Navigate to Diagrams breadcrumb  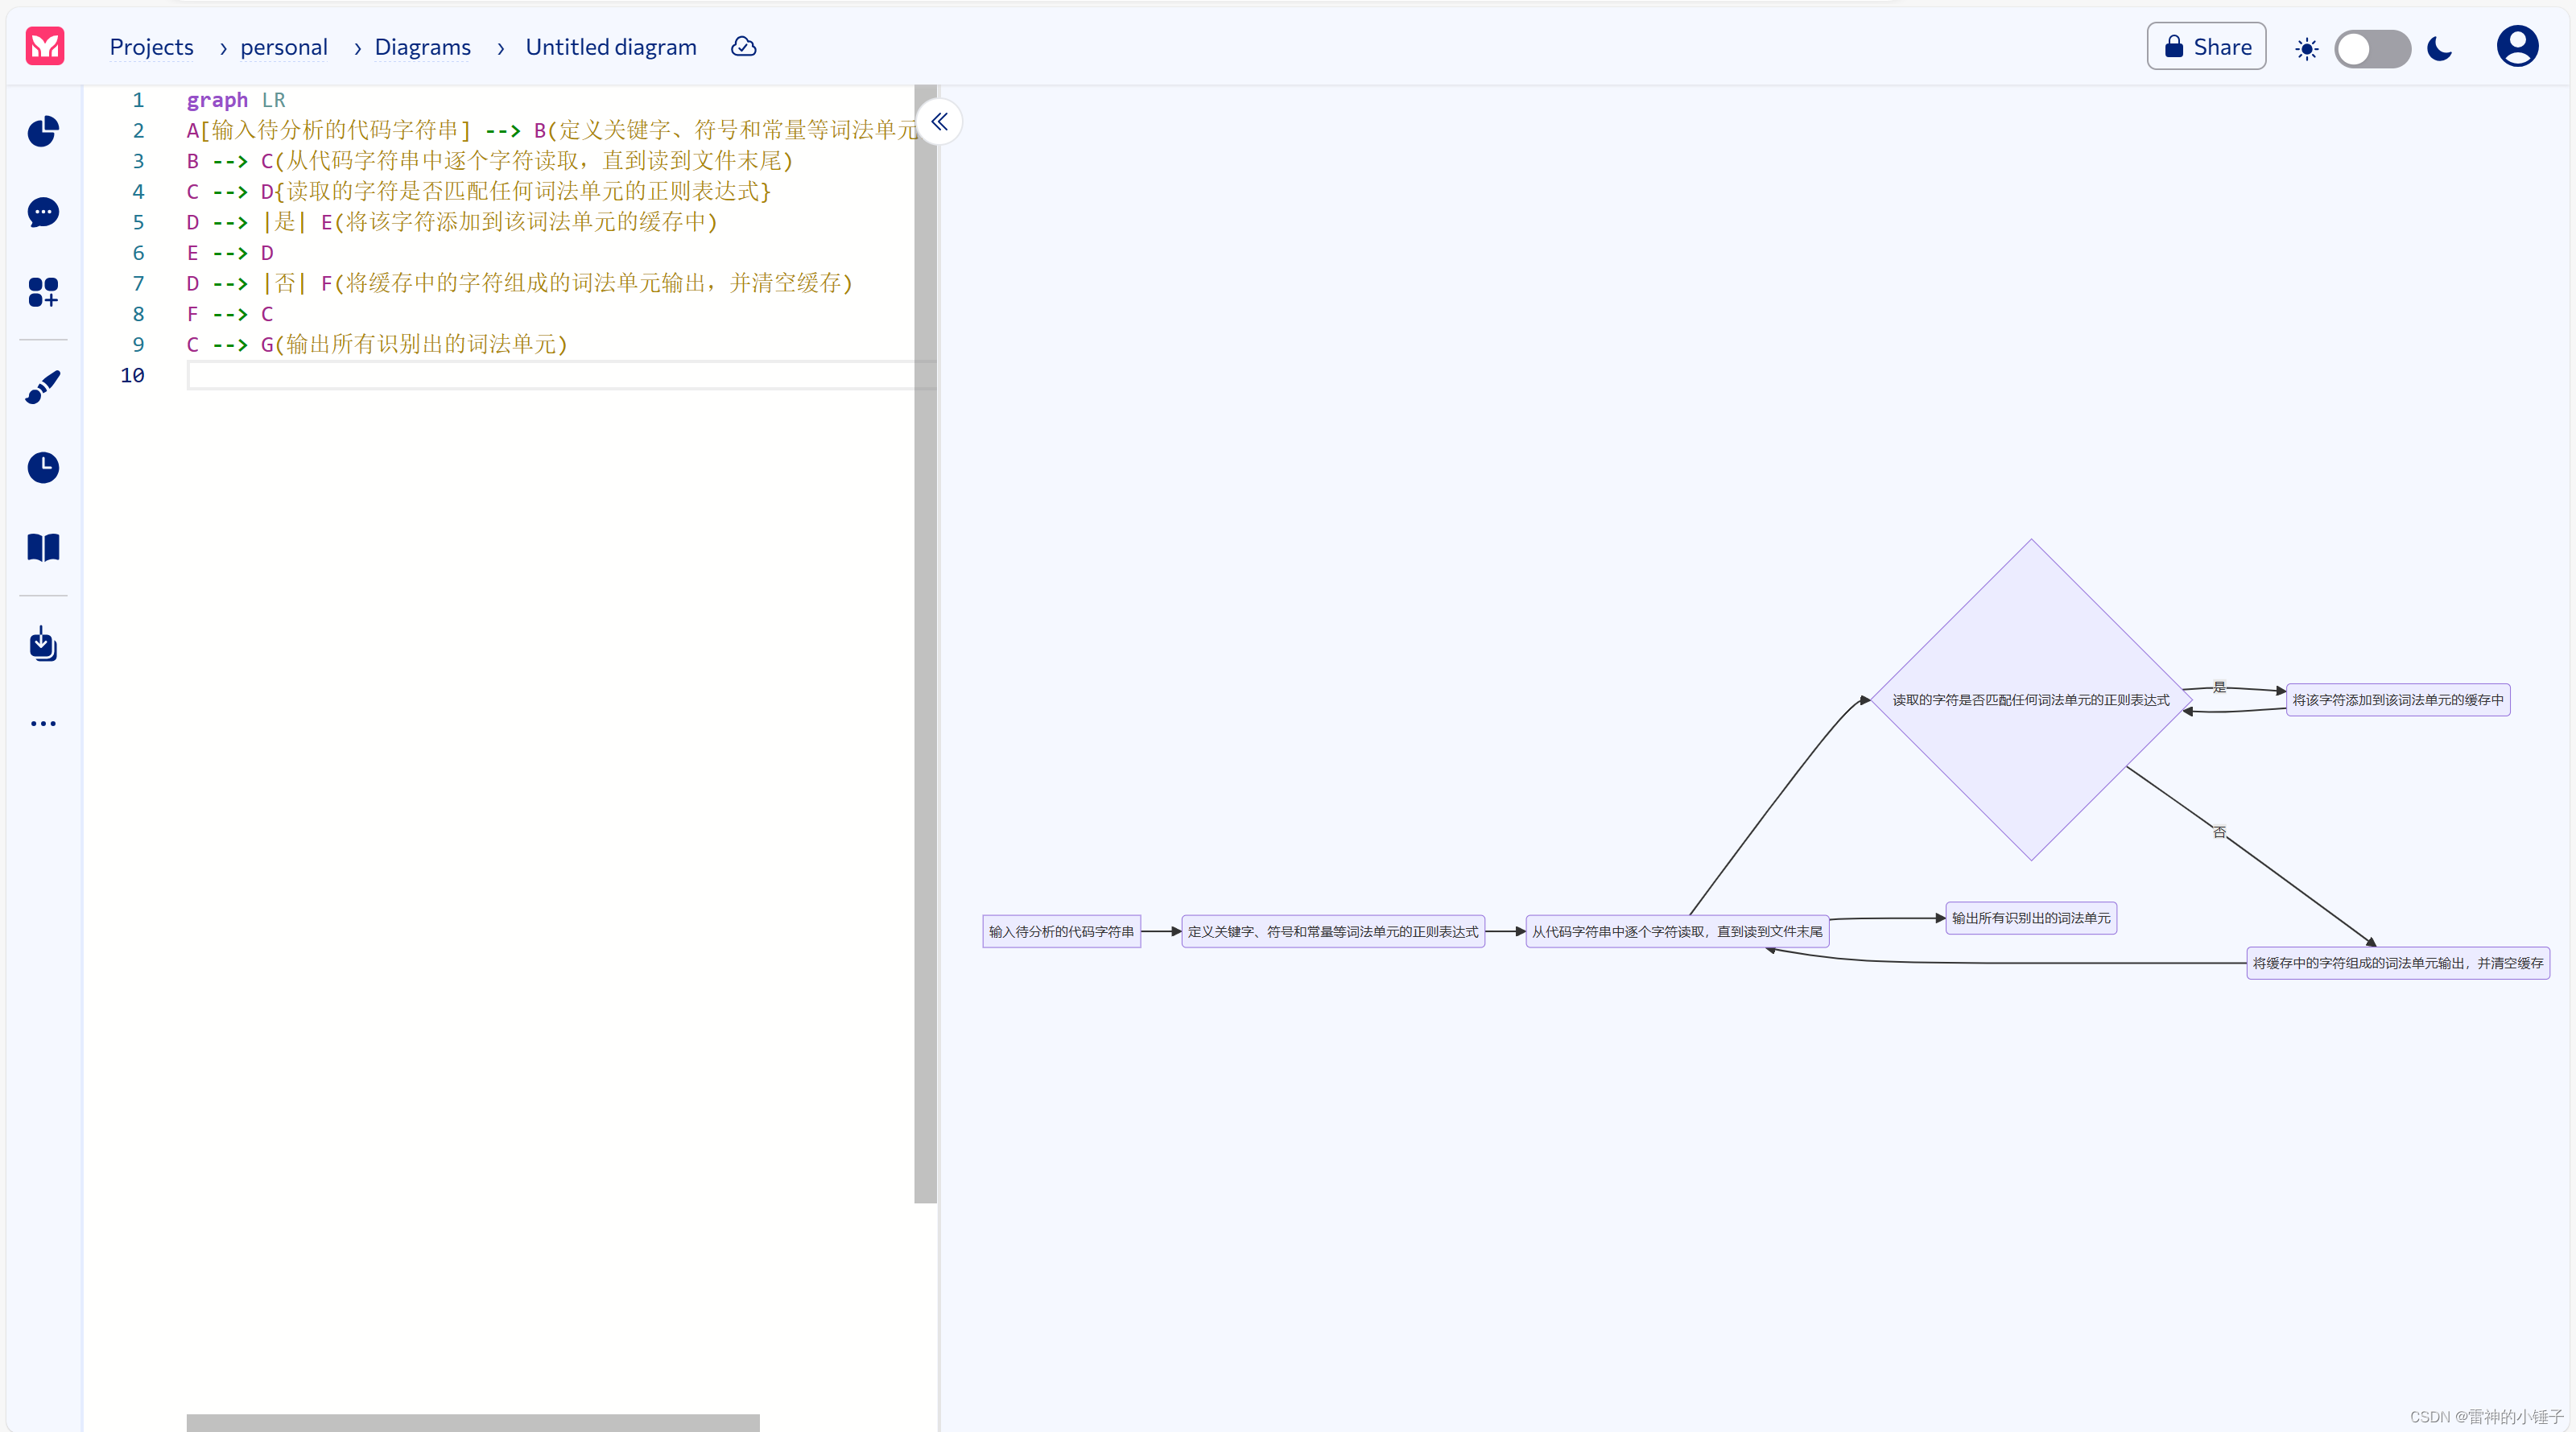[422, 47]
